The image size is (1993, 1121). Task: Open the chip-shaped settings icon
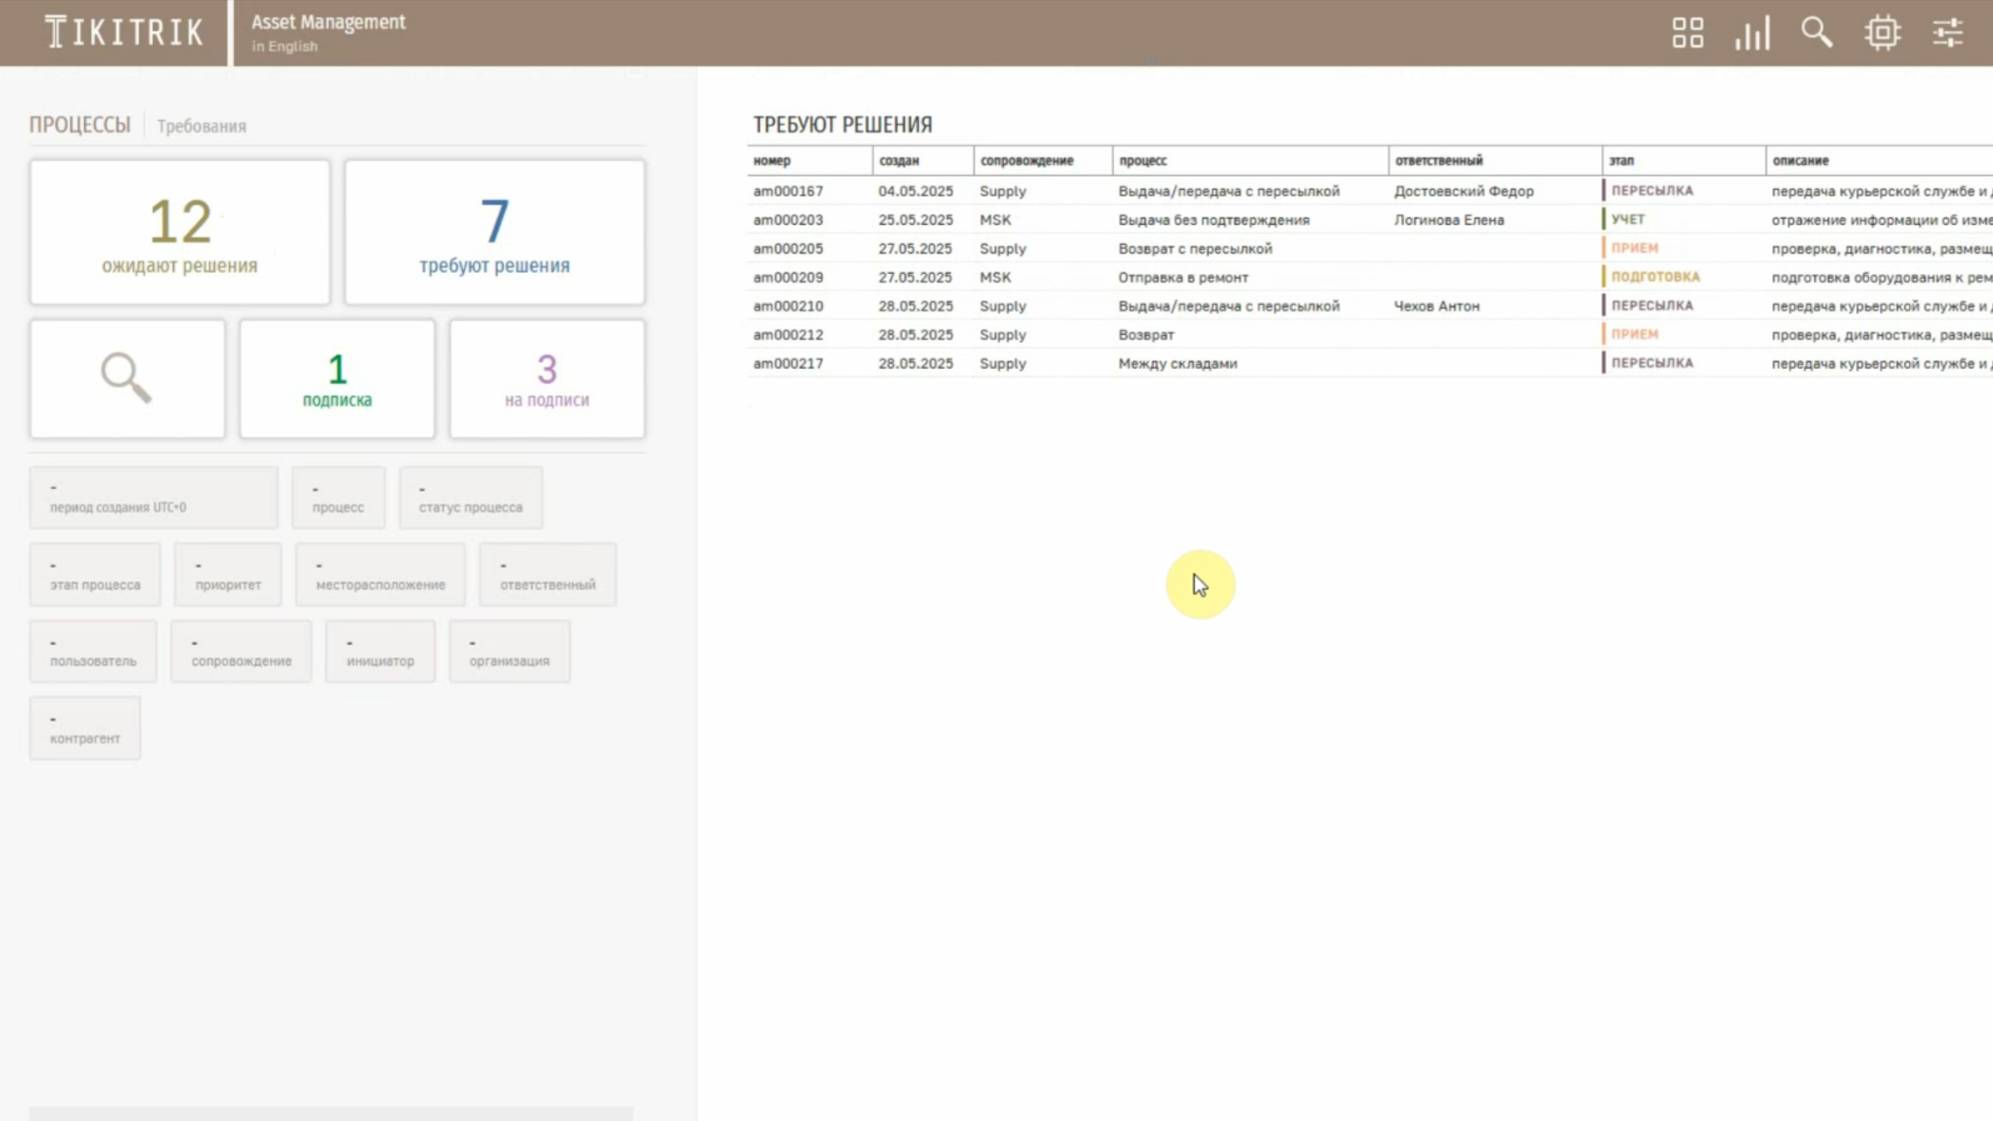(1882, 33)
